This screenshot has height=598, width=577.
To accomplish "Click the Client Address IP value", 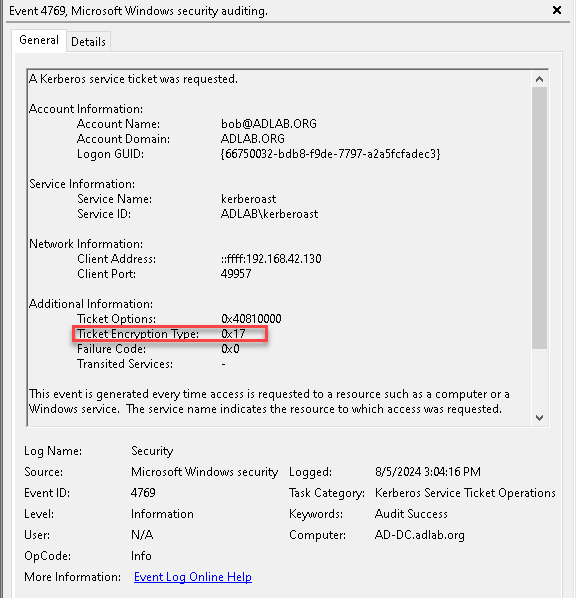I will click(x=271, y=259).
